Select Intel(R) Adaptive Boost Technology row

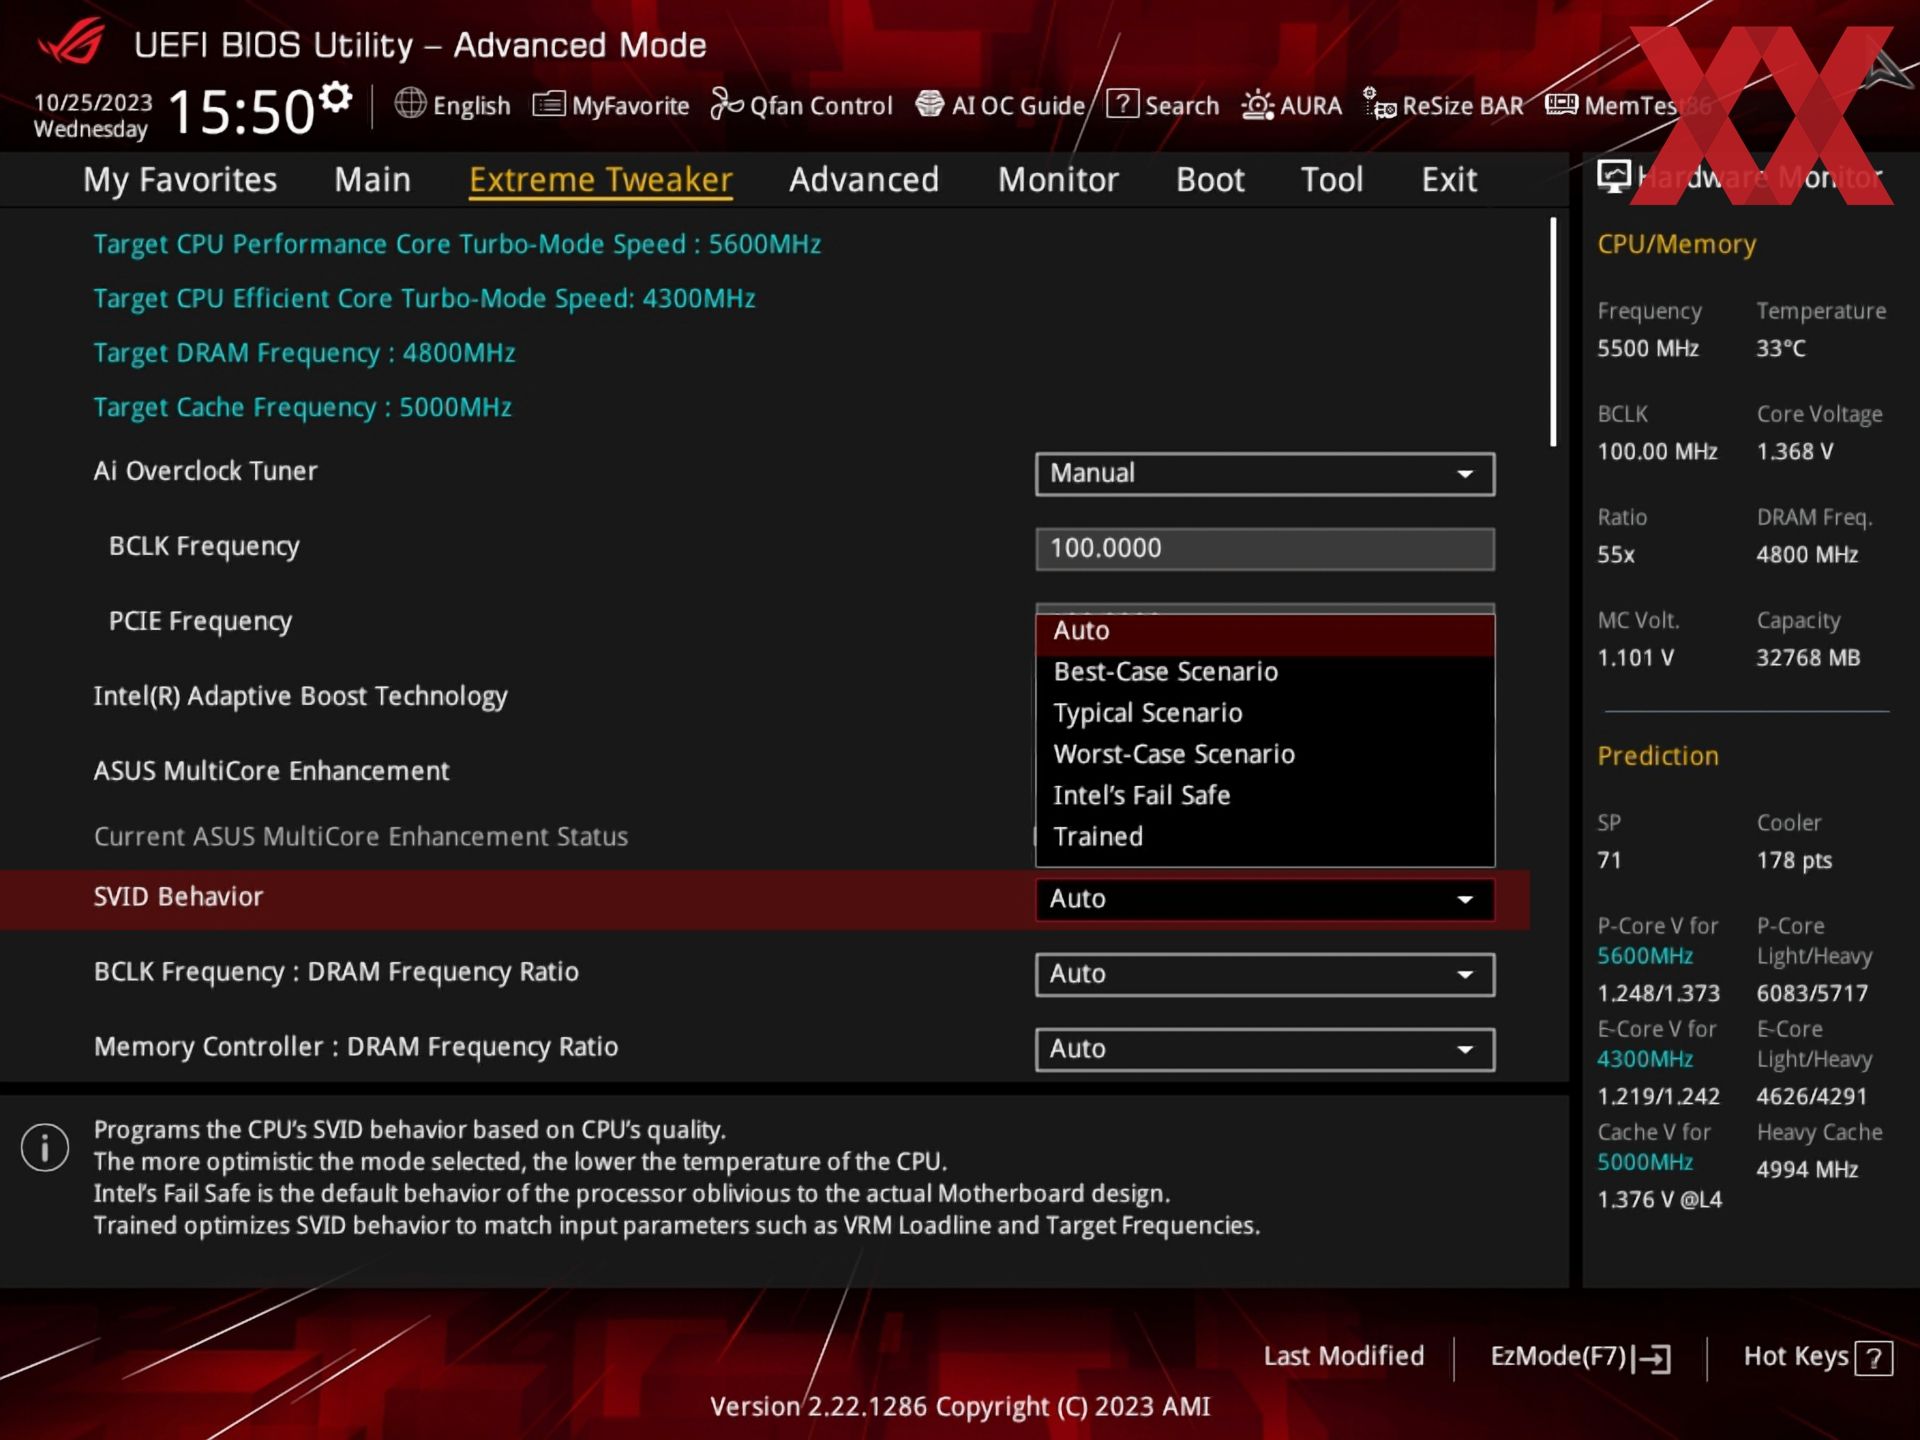[300, 697]
